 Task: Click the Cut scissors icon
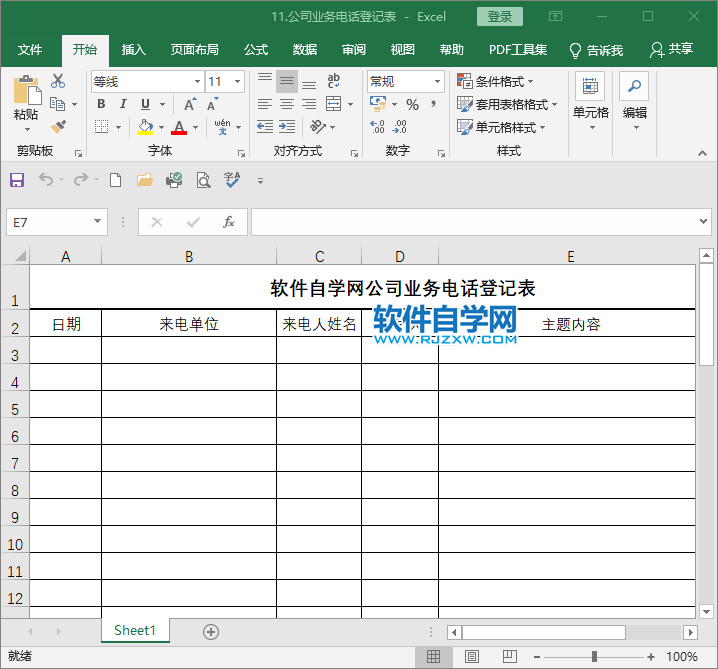click(x=58, y=81)
